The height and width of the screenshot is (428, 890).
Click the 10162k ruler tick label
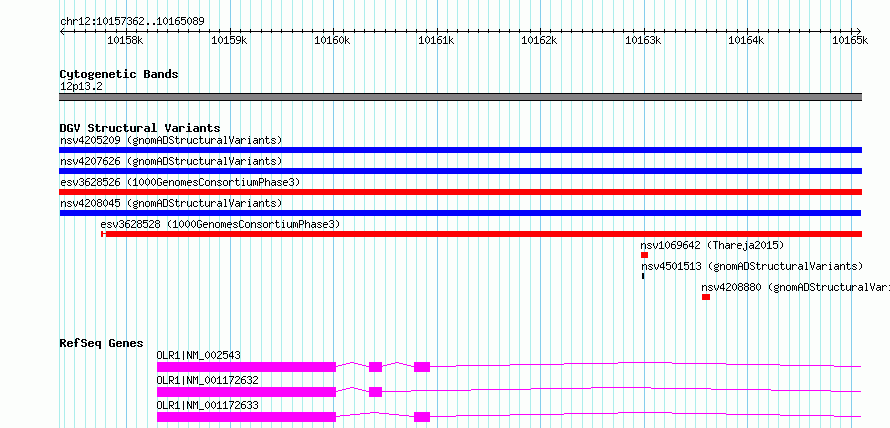[x=539, y=40]
